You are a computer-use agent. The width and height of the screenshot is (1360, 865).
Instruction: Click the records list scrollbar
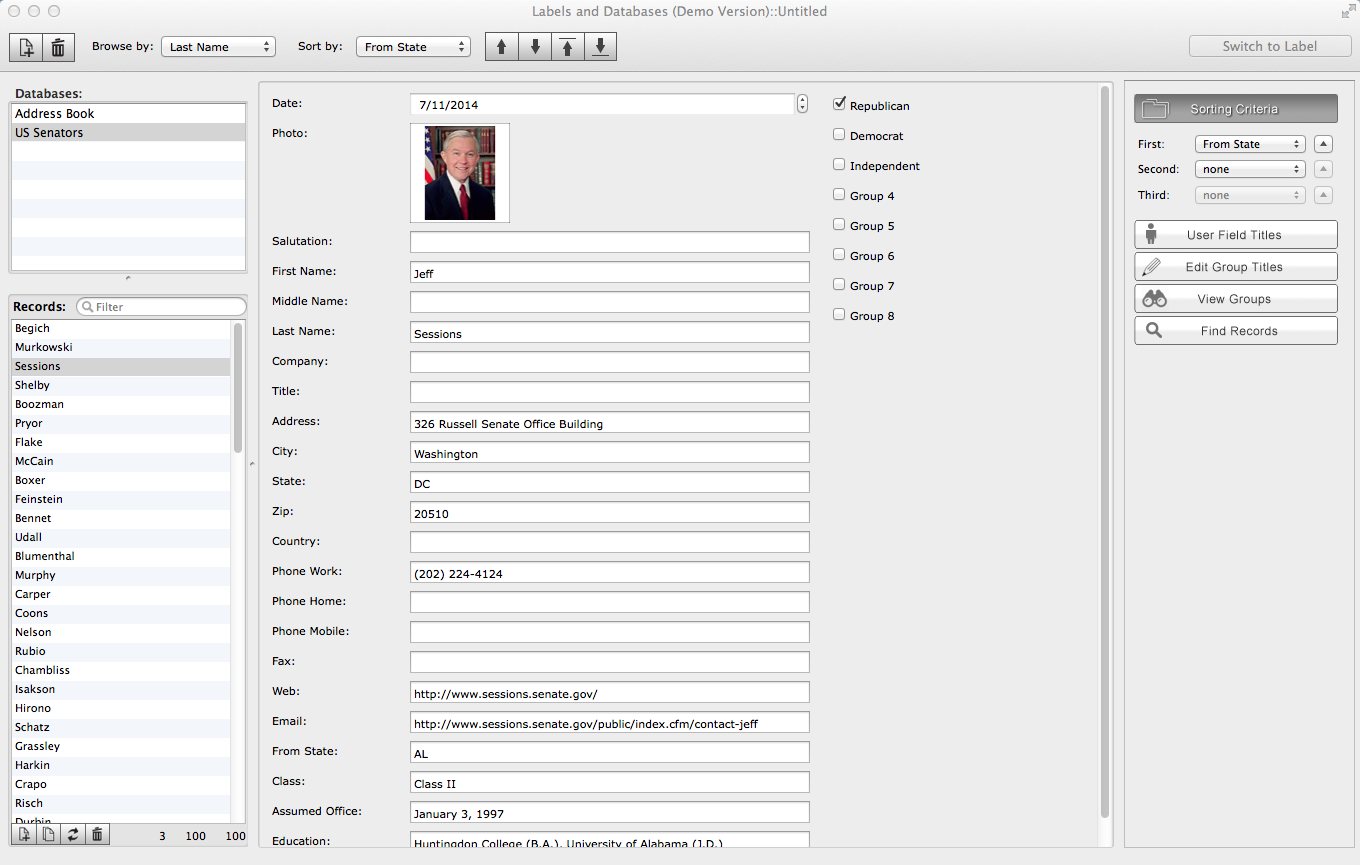(x=238, y=387)
